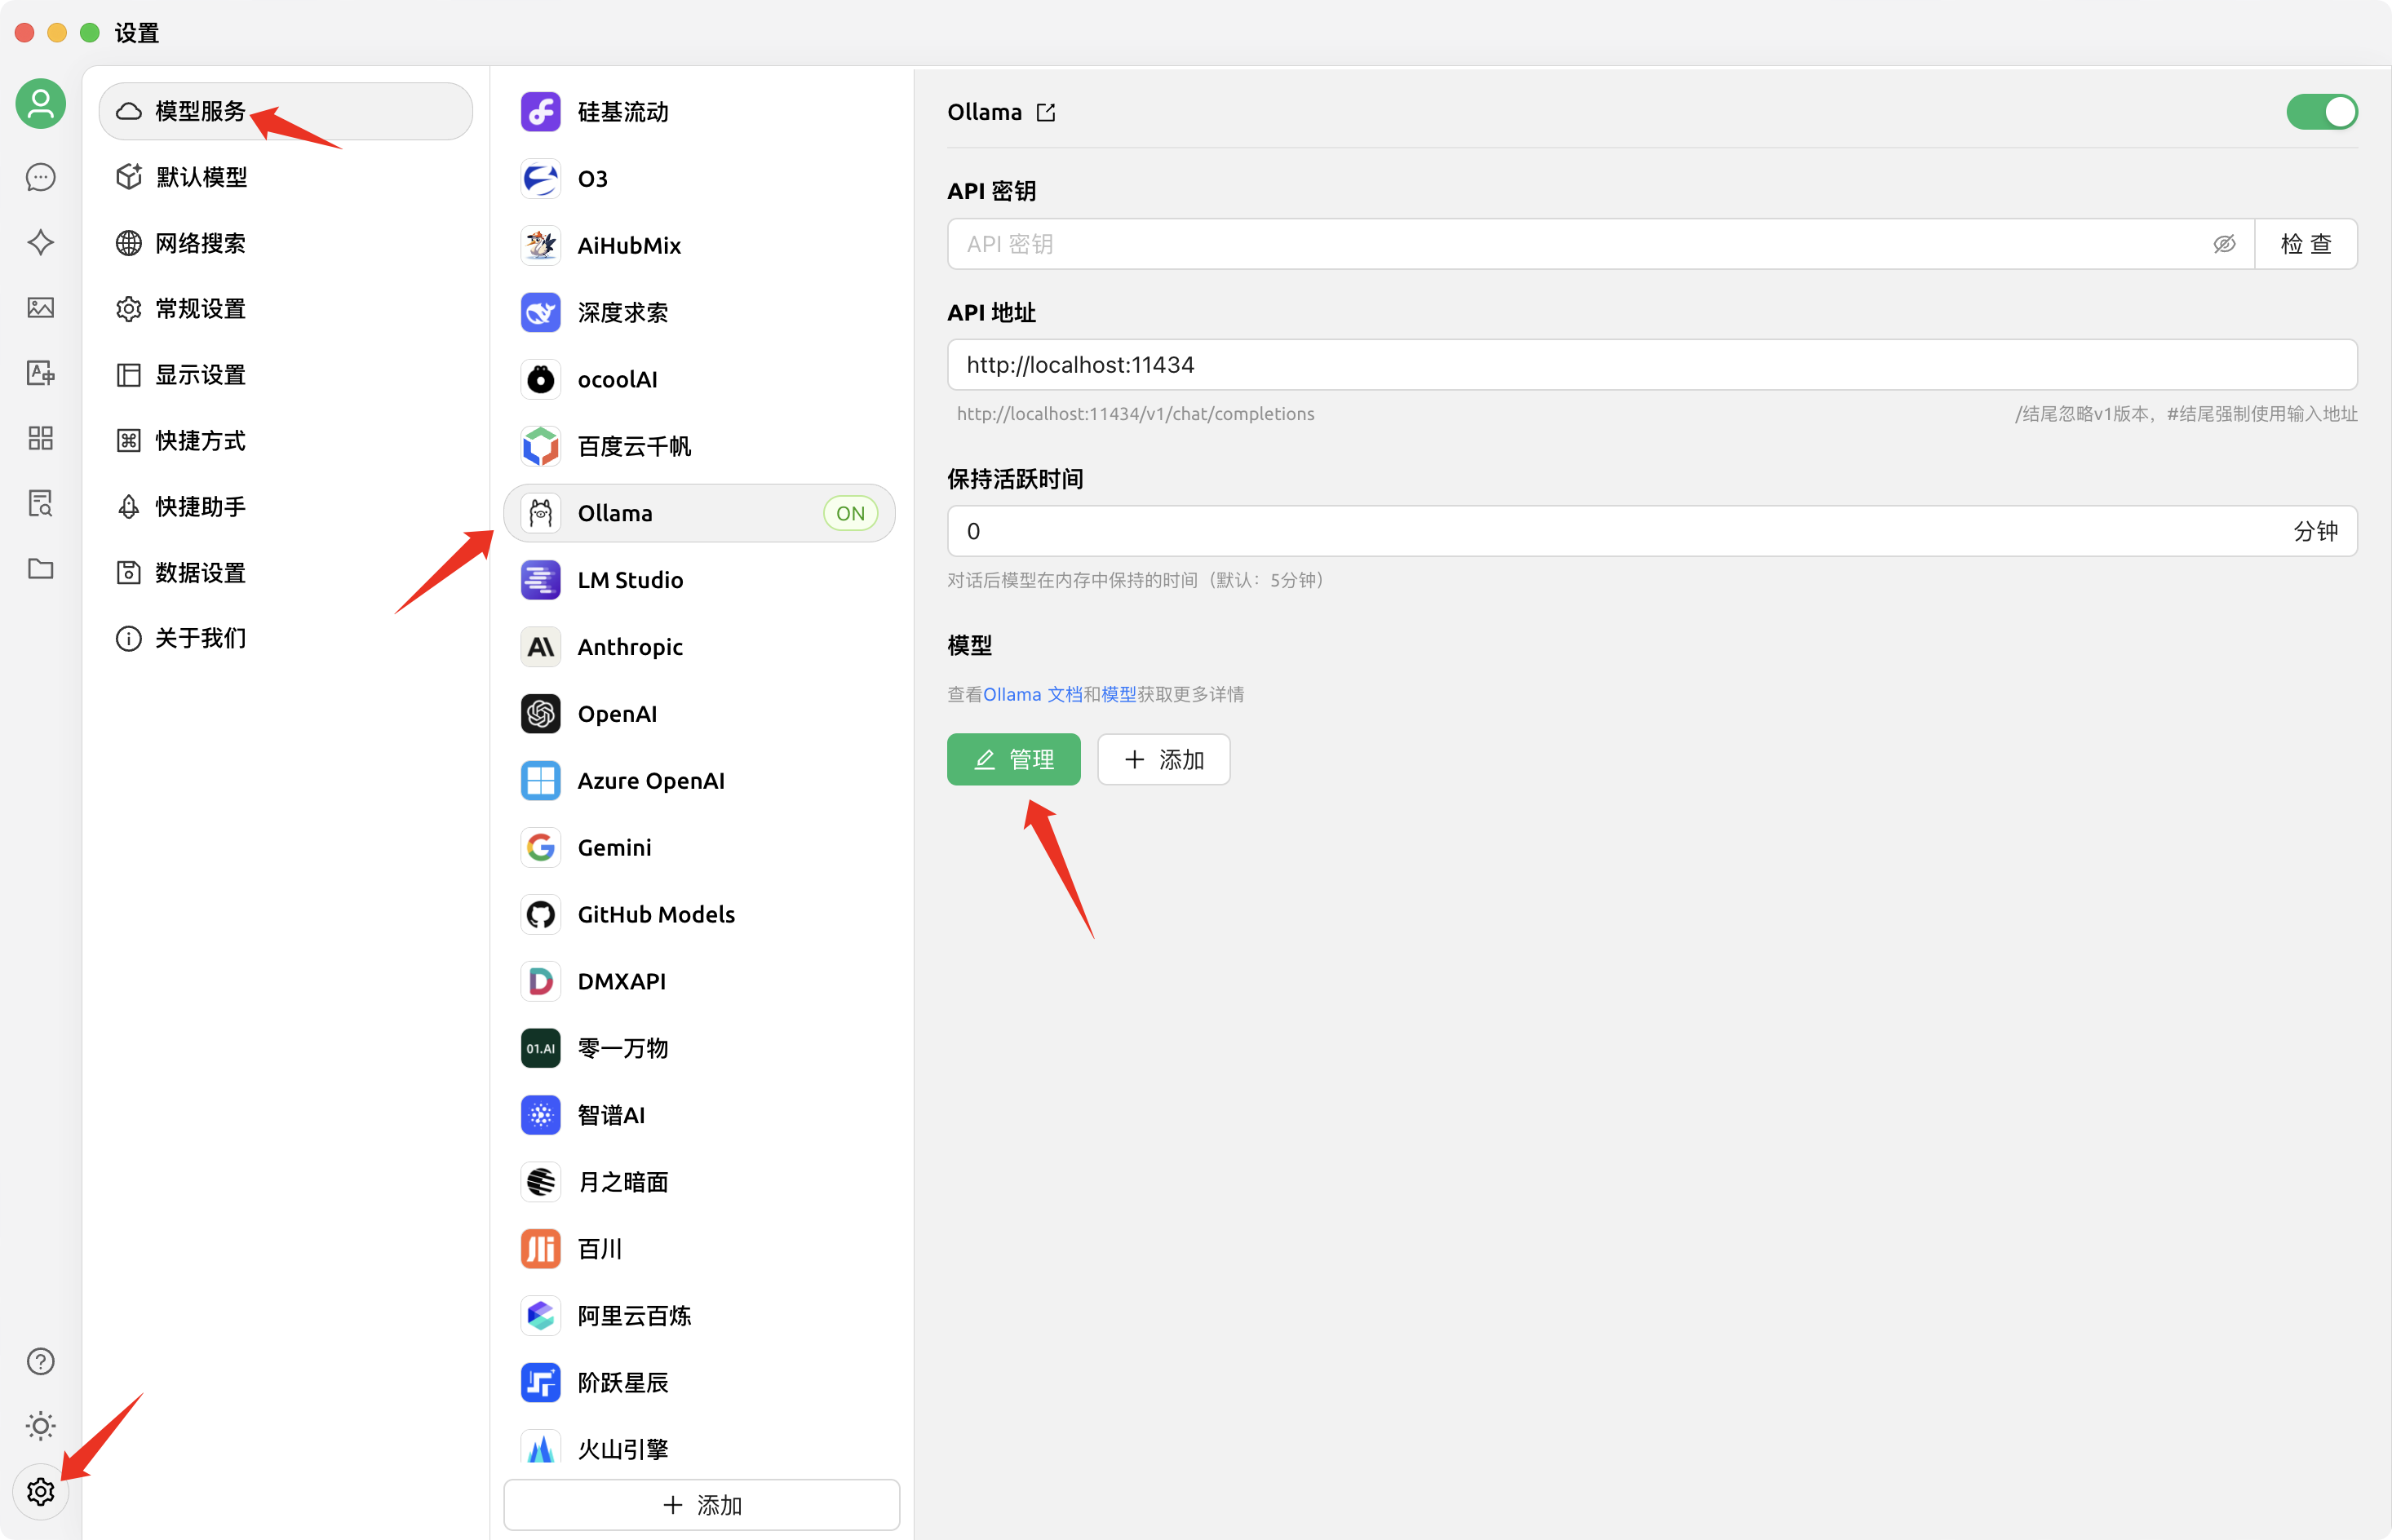Click 添加 button next to 管理
The height and width of the screenshot is (1540, 2392).
pyautogui.click(x=1163, y=760)
